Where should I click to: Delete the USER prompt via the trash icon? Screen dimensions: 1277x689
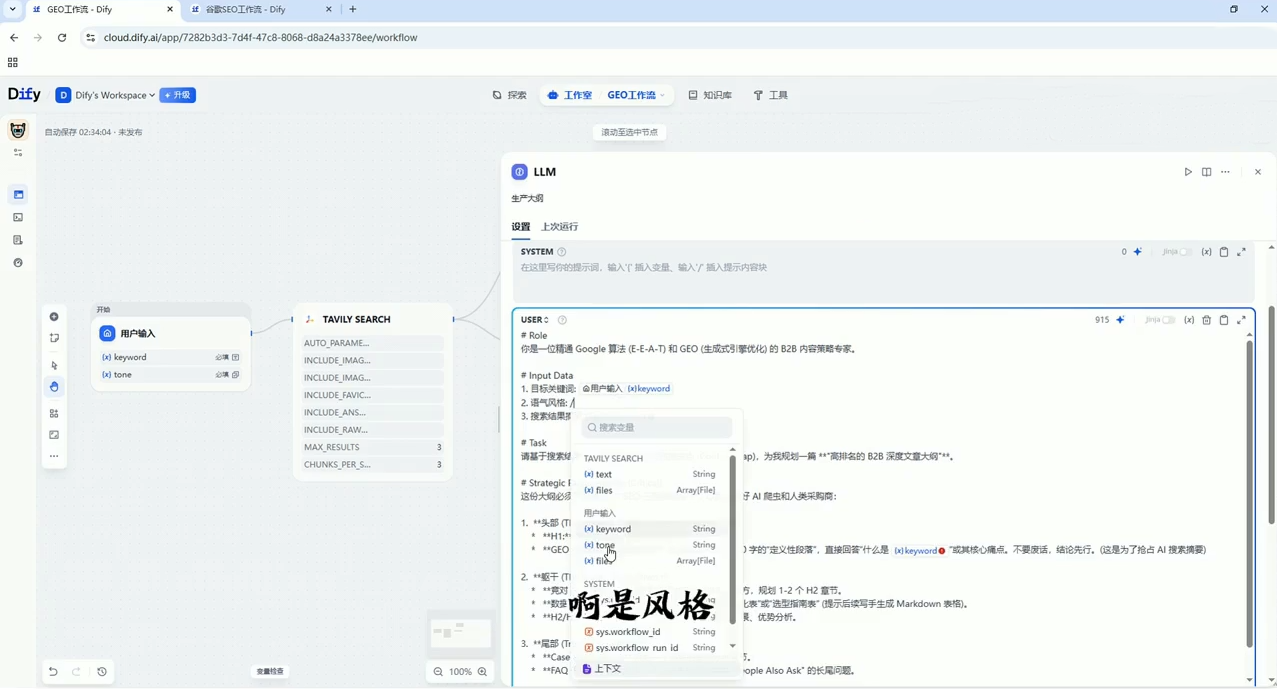pyautogui.click(x=1207, y=320)
